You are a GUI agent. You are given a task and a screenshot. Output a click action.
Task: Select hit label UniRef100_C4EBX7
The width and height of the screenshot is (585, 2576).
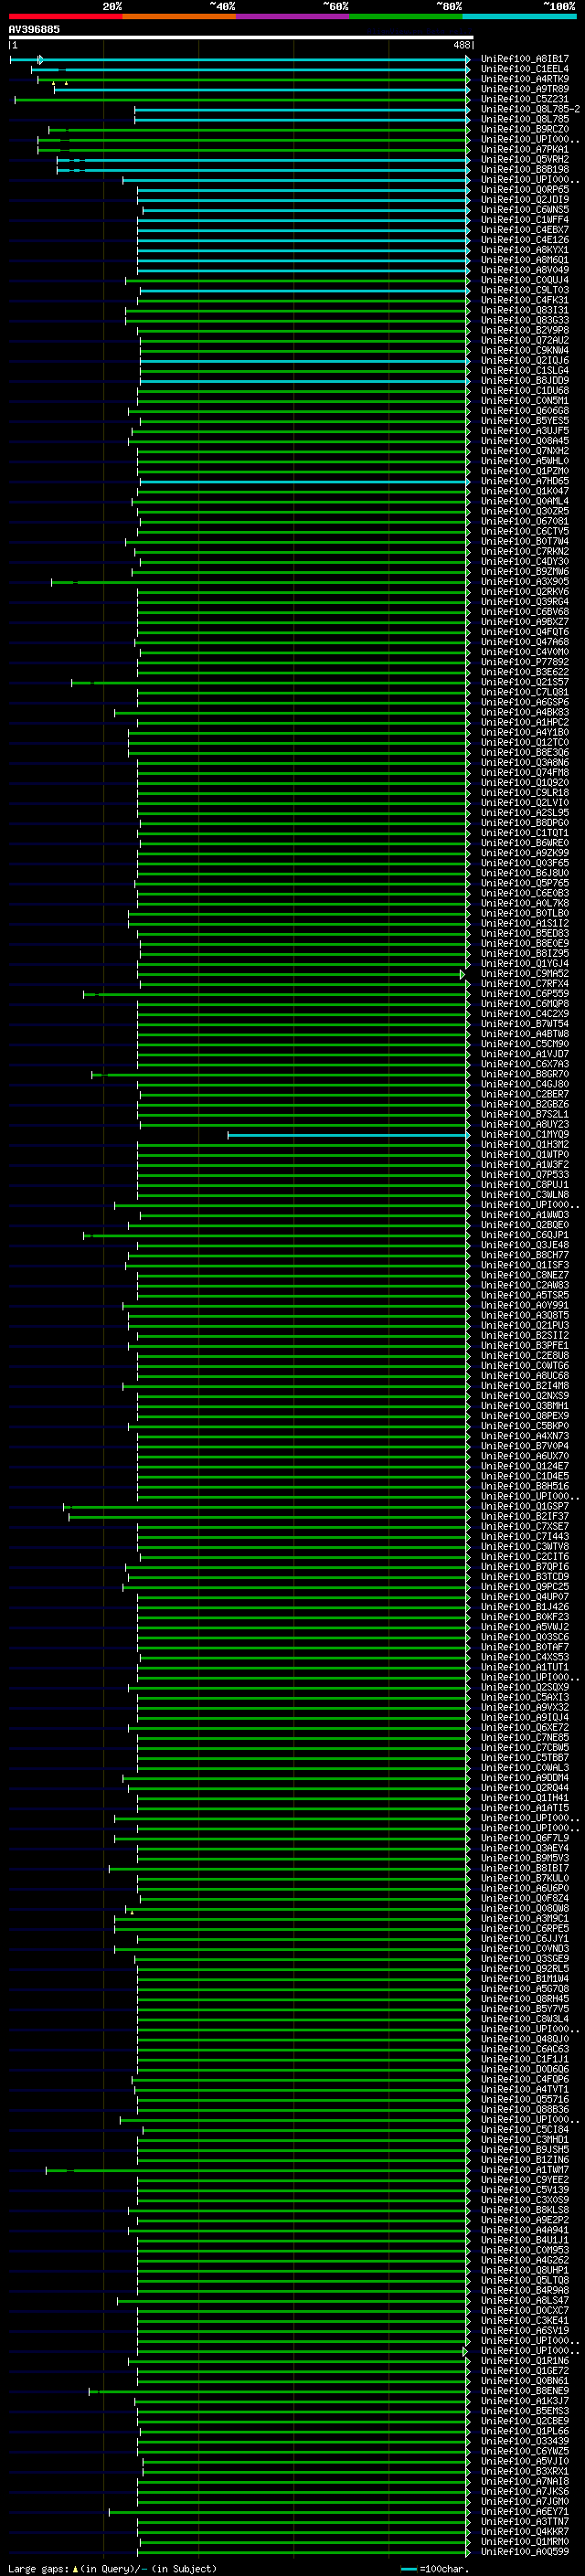[524, 230]
